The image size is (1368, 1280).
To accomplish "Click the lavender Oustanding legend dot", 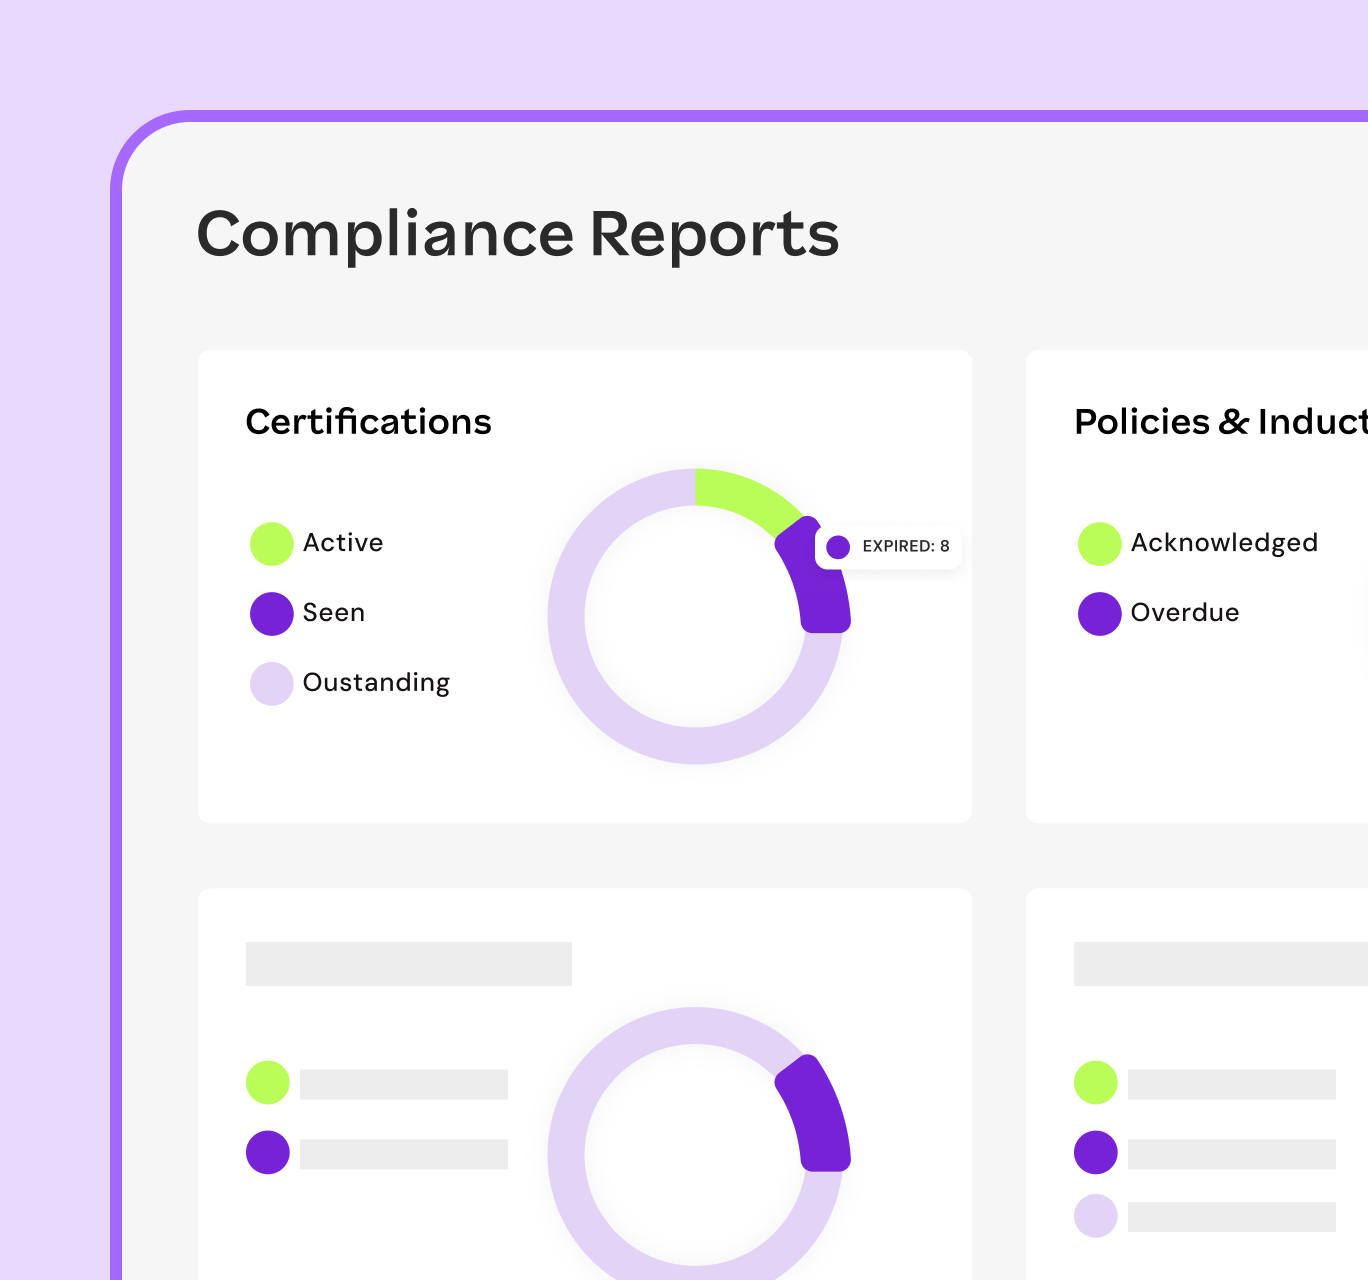I will click(271, 684).
